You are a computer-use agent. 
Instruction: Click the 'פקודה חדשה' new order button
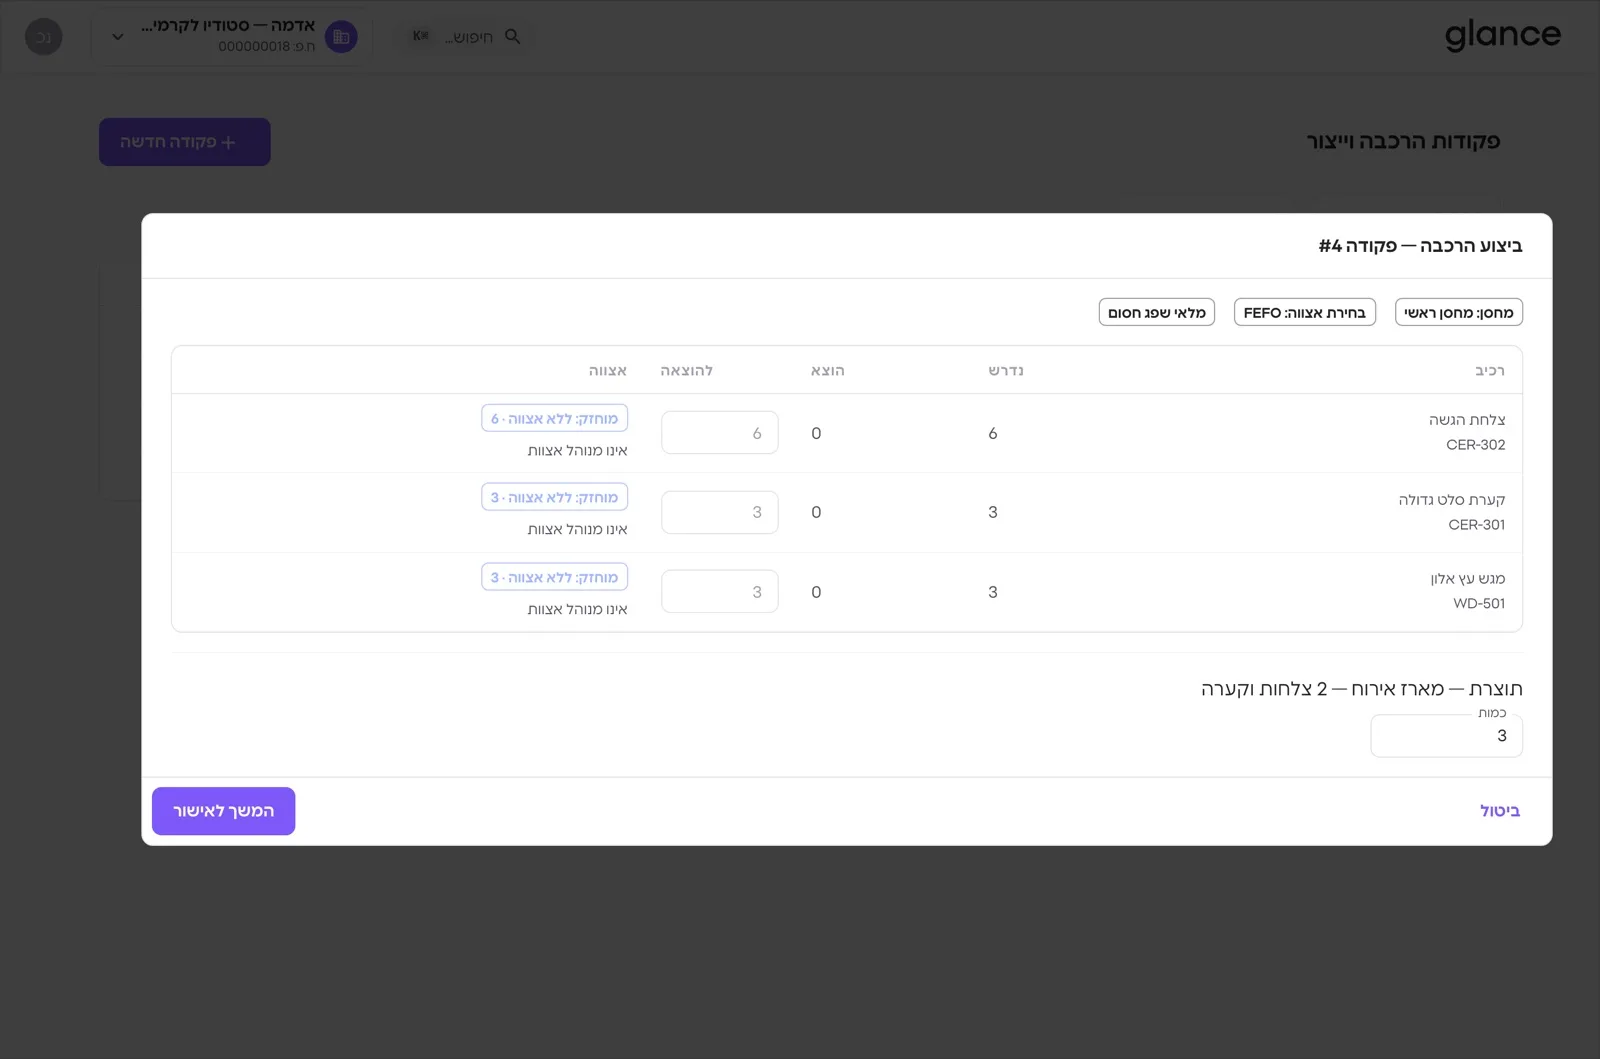pyautogui.click(x=185, y=142)
